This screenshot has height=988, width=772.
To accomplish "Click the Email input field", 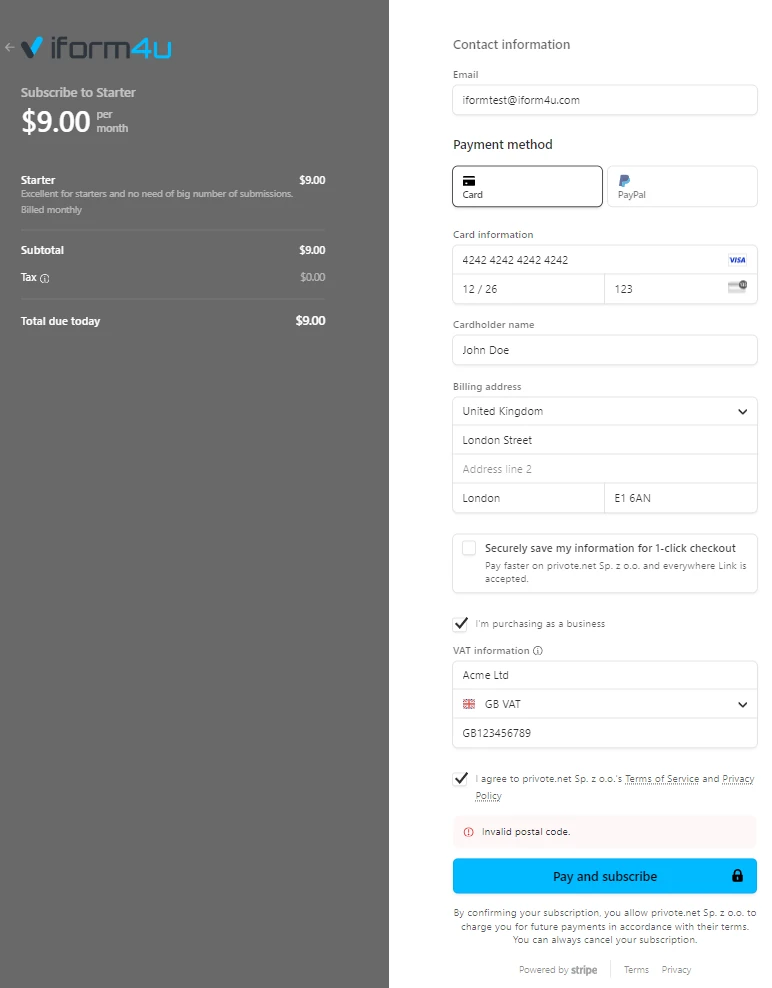I will point(604,100).
